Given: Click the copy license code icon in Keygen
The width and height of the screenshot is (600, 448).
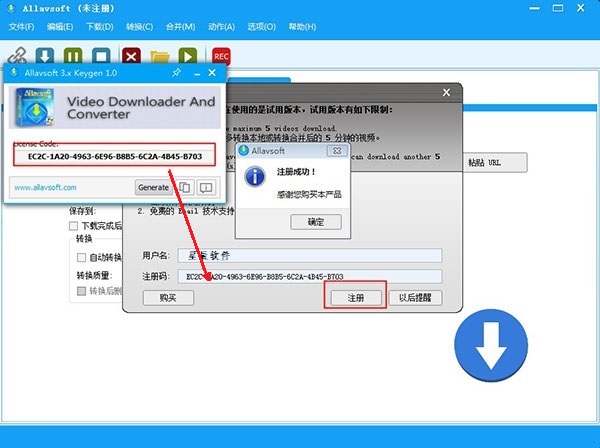Looking at the screenshot, I should tap(185, 187).
